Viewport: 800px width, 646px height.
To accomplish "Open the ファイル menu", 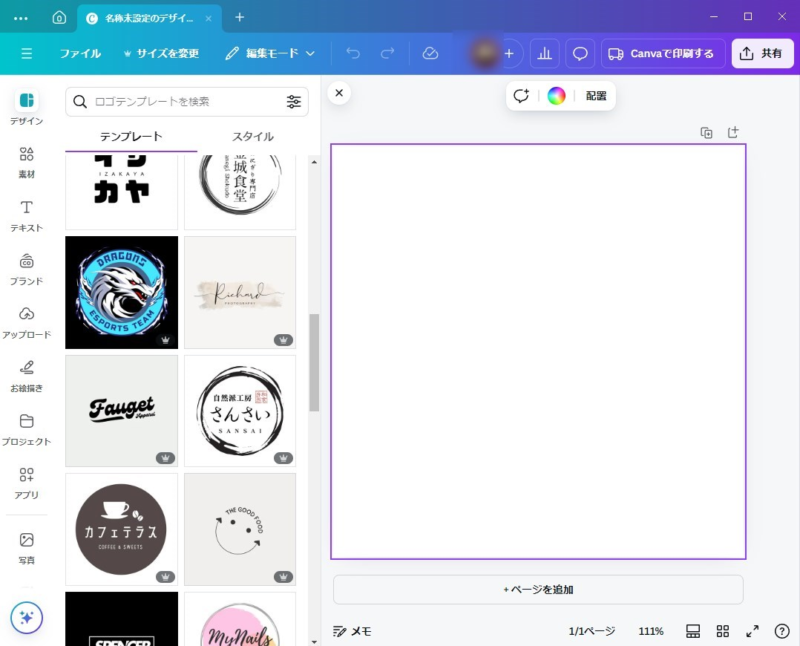I will pos(80,53).
